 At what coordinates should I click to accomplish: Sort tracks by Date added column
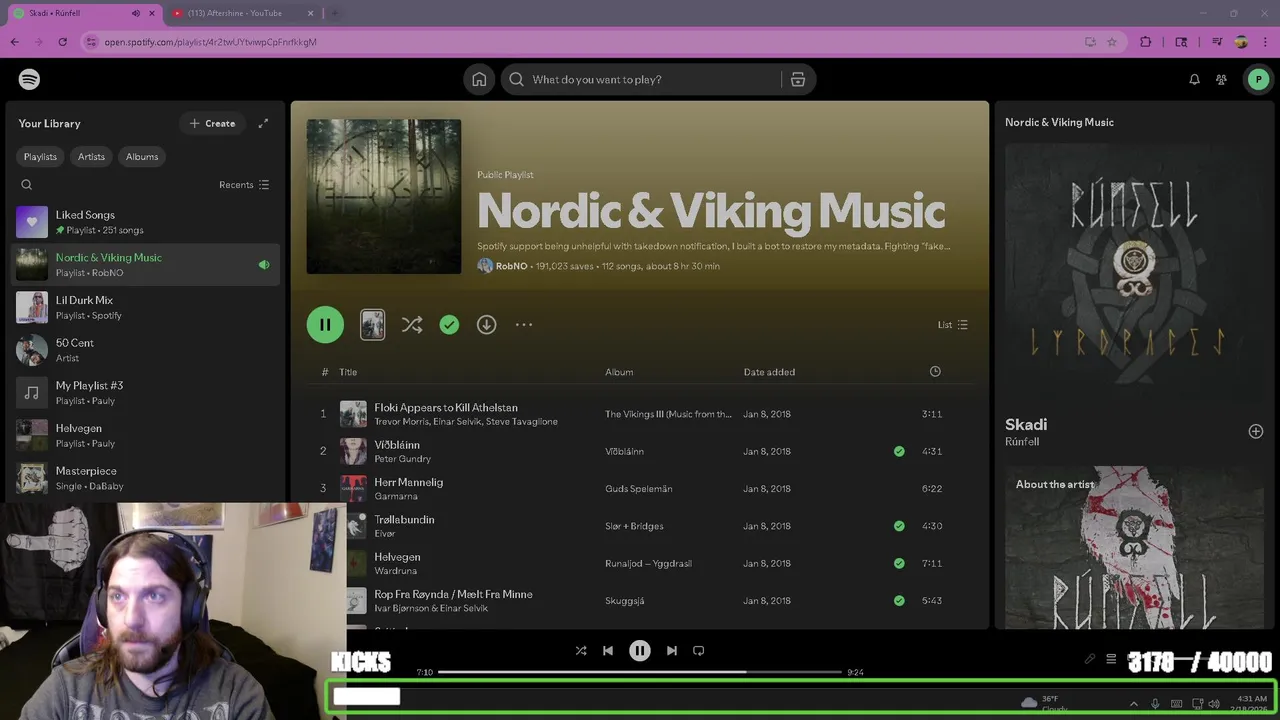click(769, 372)
